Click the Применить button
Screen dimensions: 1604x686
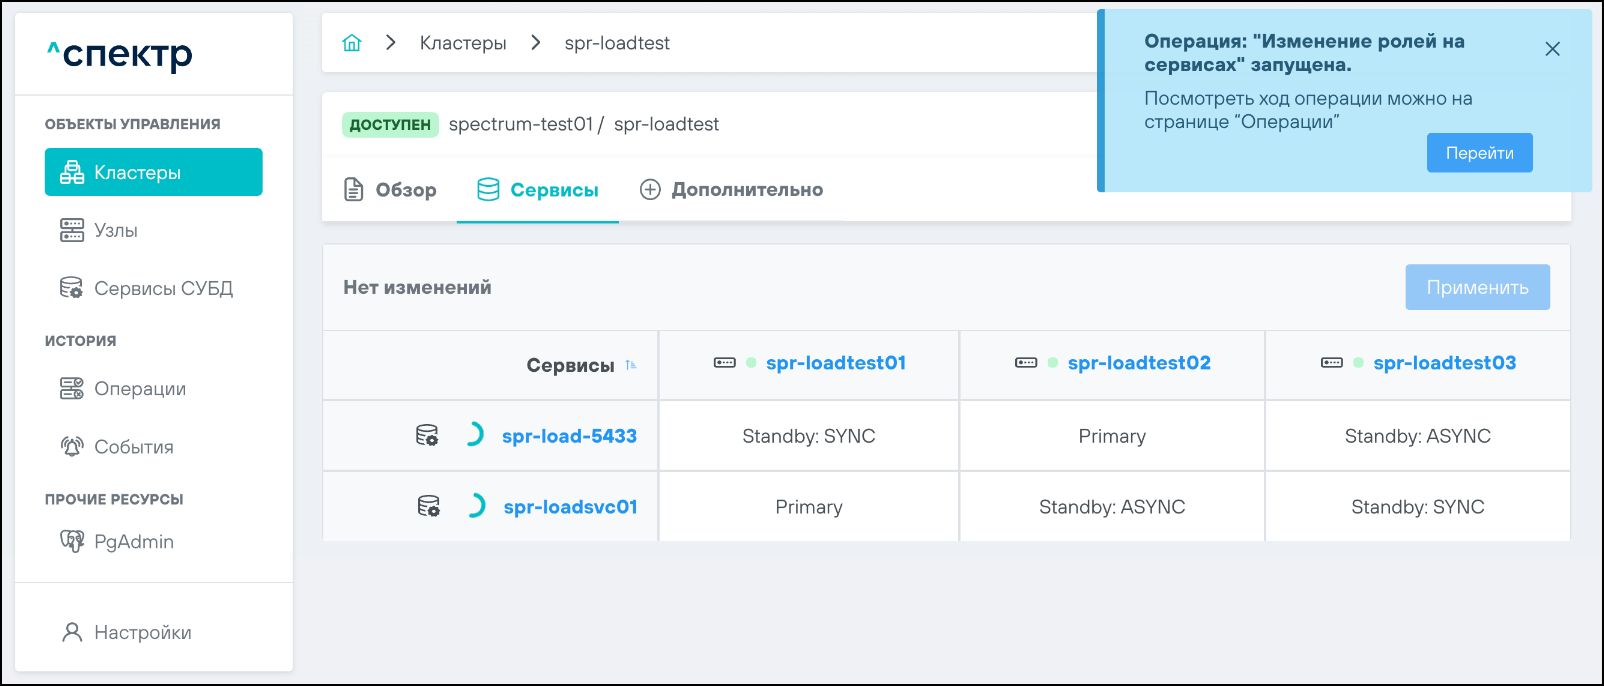click(x=1476, y=287)
